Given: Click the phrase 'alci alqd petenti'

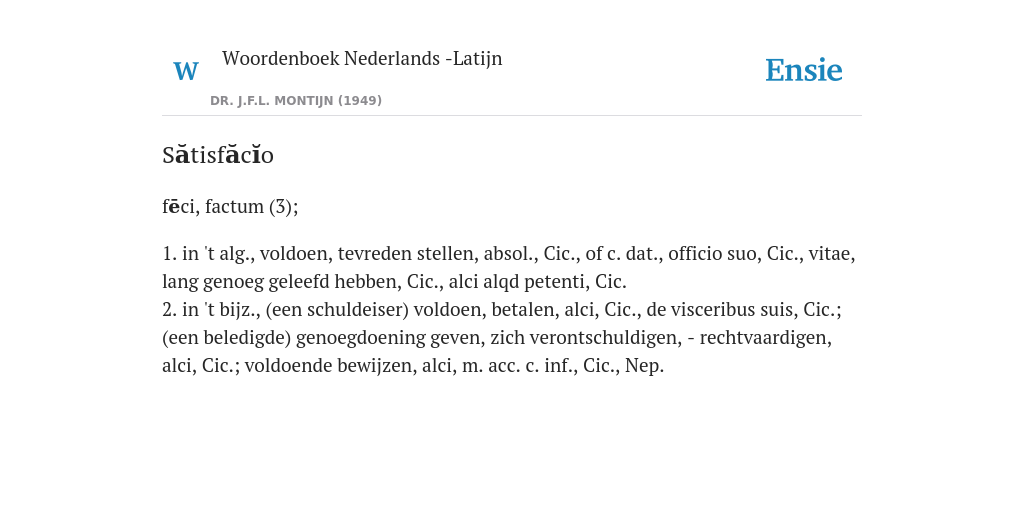Looking at the screenshot, I should click(x=519, y=281).
